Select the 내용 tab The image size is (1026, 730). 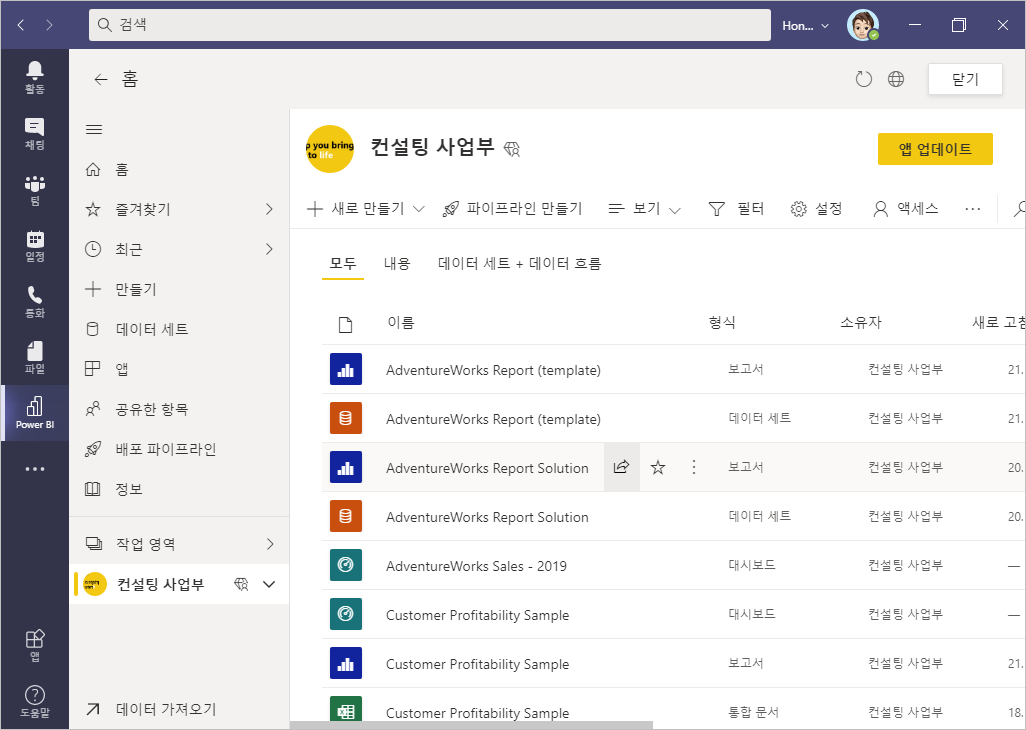click(397, 264)
